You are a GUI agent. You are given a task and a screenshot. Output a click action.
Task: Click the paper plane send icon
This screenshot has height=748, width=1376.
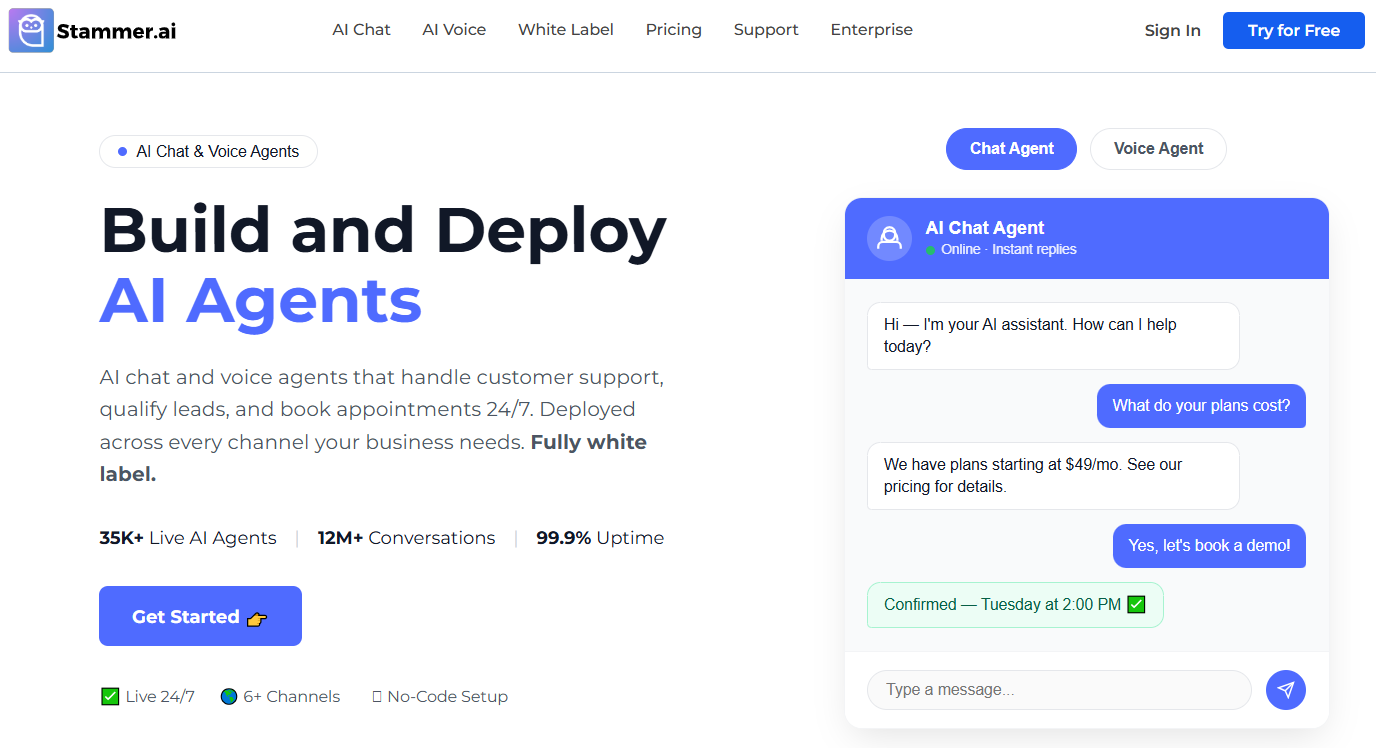pyautogui.click(x=1286, y=690)
